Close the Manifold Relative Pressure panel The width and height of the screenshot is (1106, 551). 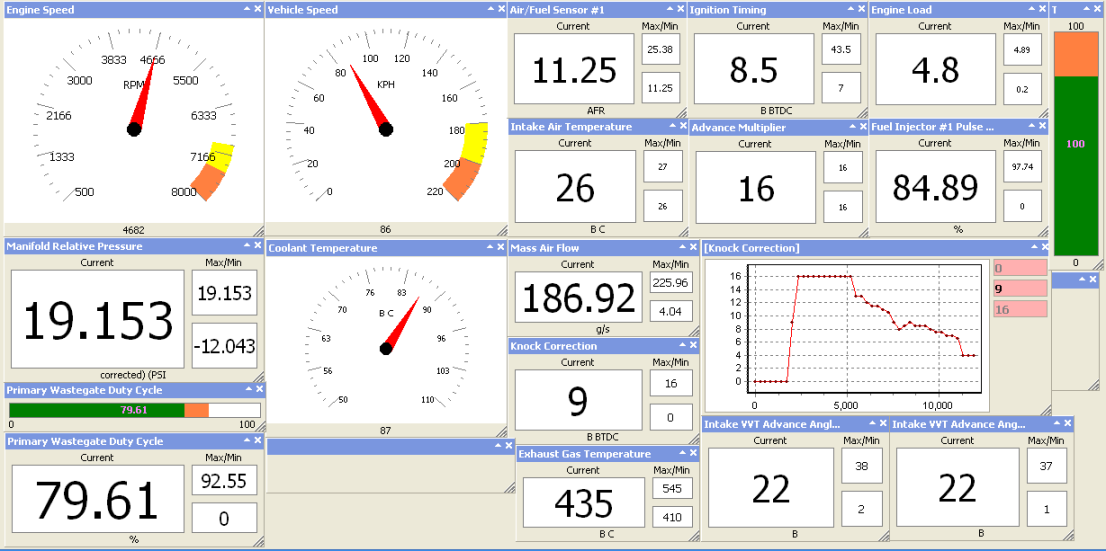(258, 246)
